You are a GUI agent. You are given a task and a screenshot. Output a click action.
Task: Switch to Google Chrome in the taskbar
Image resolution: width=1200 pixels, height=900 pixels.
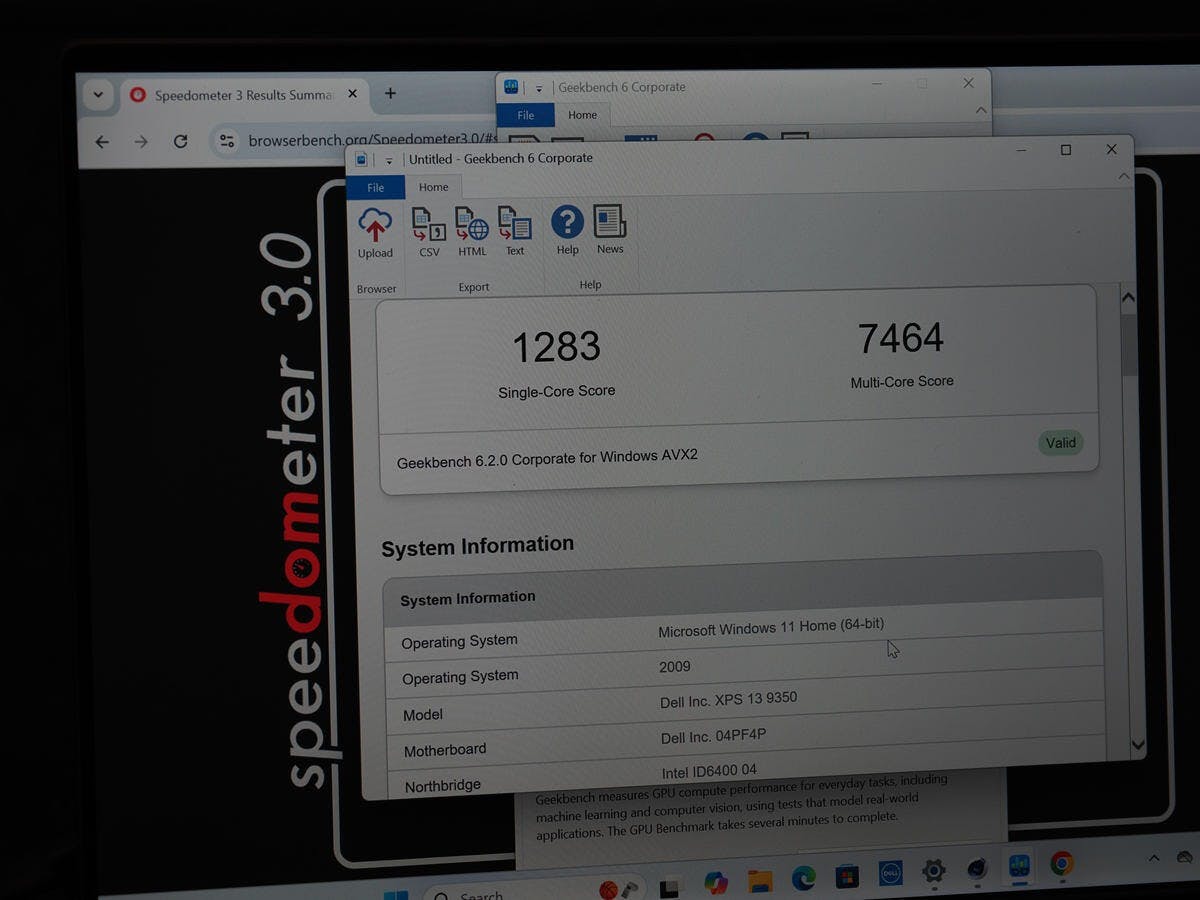tap(1062, 863)
